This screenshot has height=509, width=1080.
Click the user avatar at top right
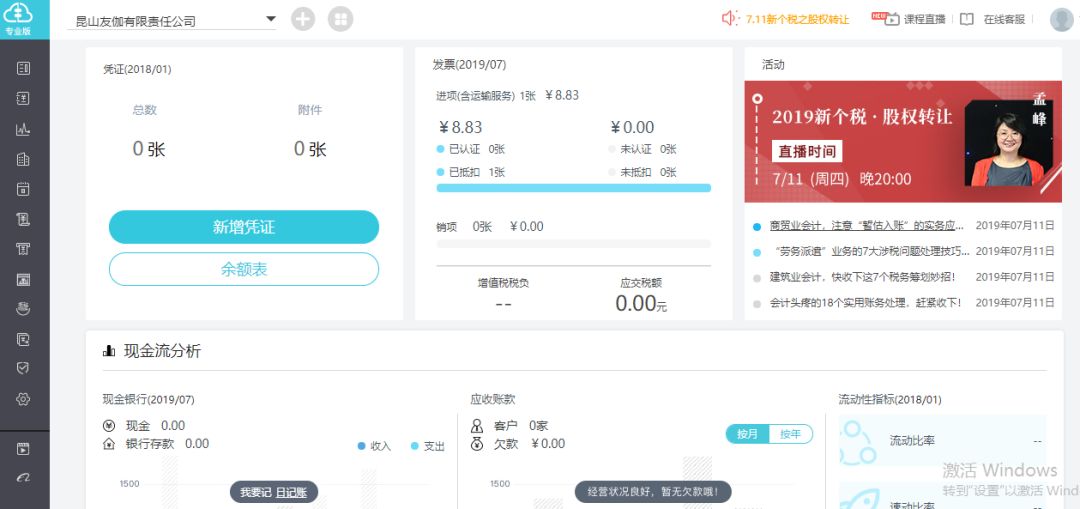click(x=1061, y=19)
